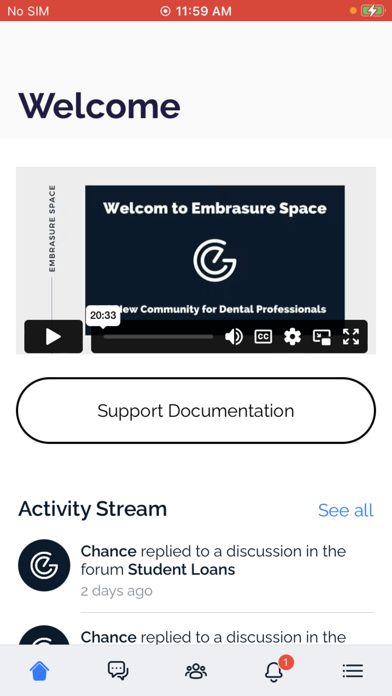Open Support Documentation
Image resolution: width=392 pixels, height=696 pixels.
click(196, 411)
